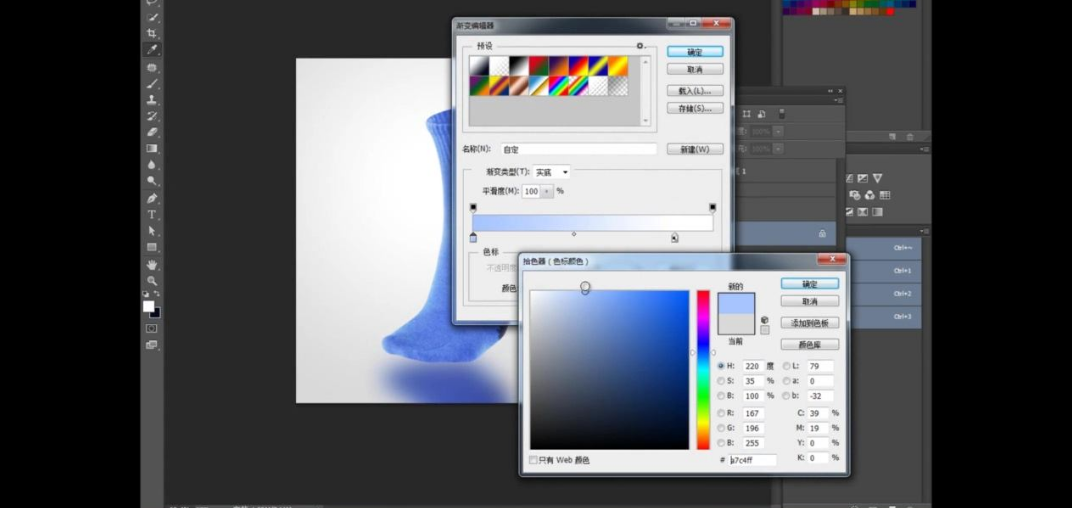Select the Horizontal Type tool

pos(152,214)
